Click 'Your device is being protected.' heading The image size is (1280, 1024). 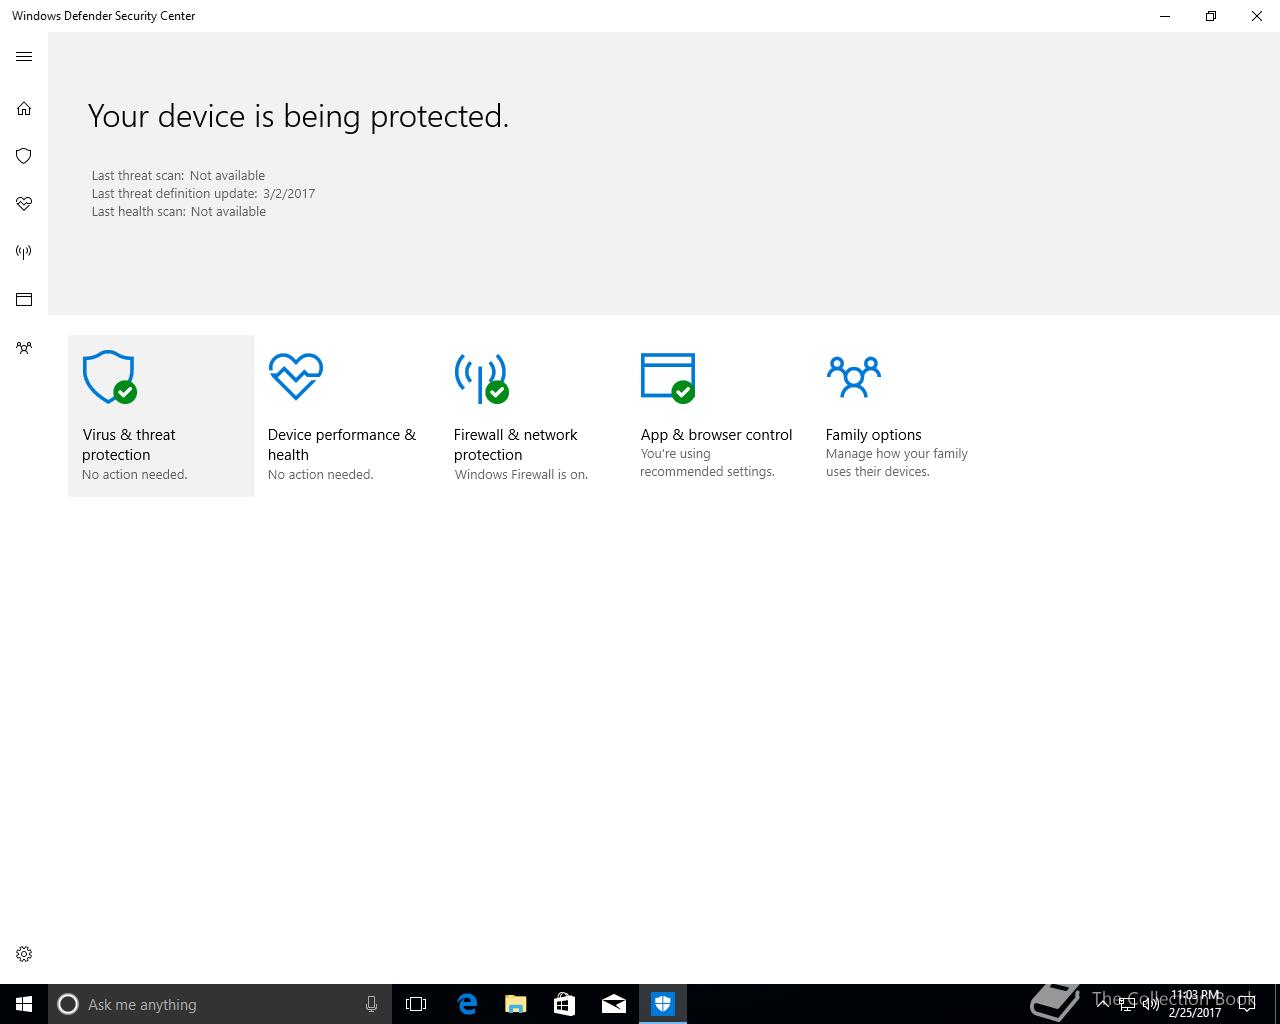coord(298,116)
